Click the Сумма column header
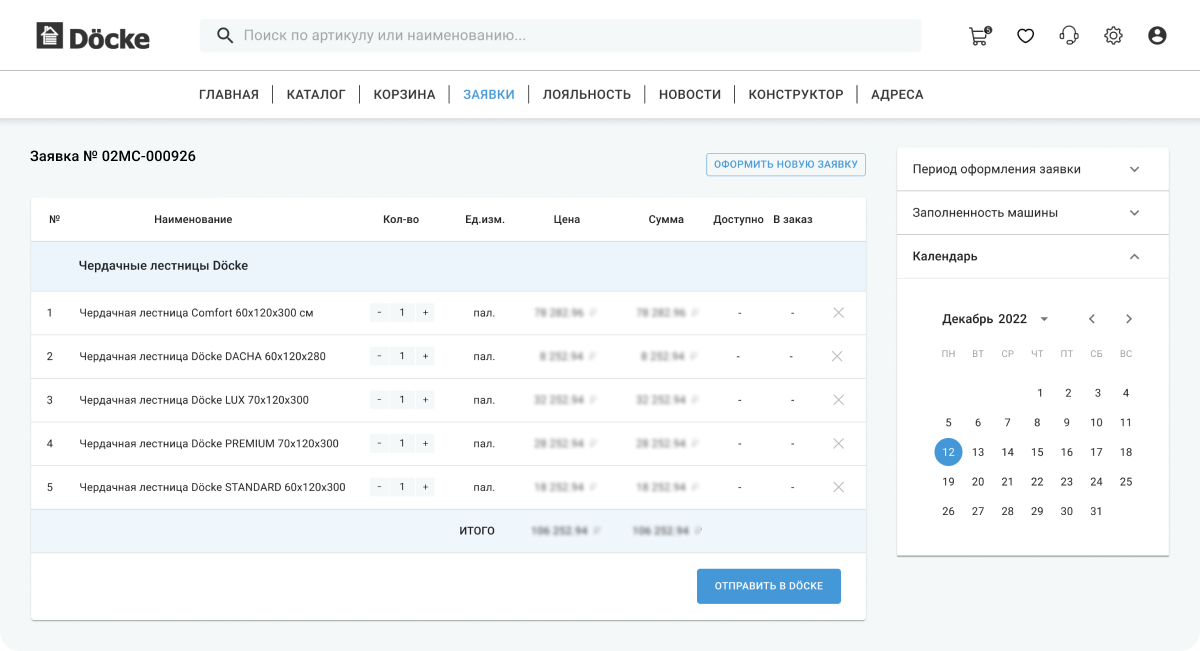1200x651 pixels. point(666,220)
